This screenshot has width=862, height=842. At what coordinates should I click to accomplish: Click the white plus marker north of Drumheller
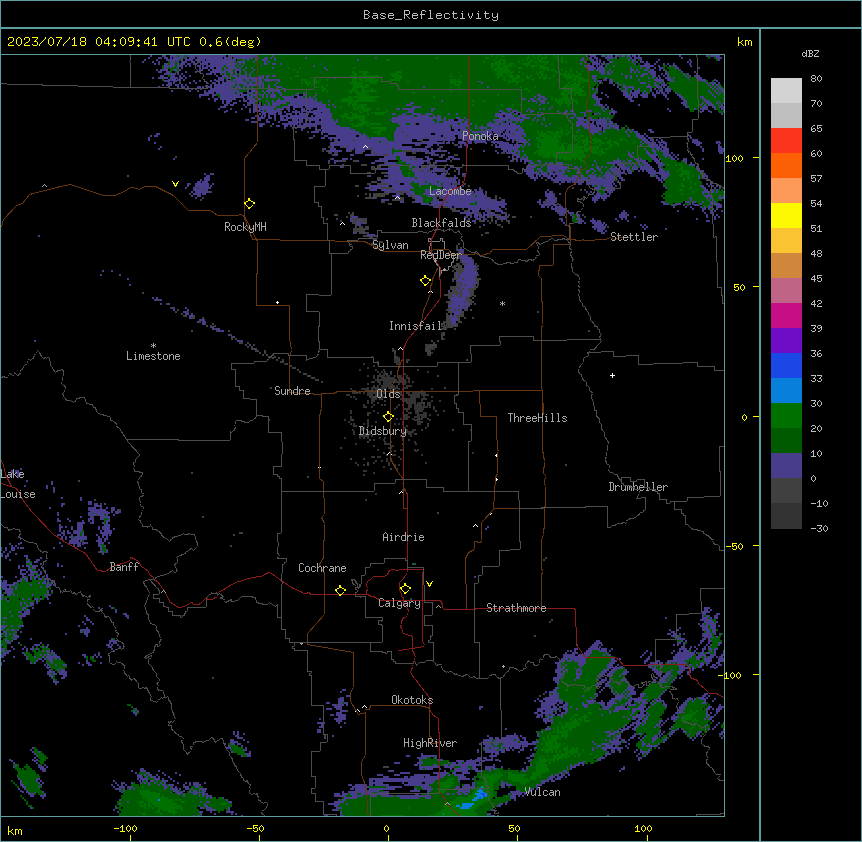[612, 375]
